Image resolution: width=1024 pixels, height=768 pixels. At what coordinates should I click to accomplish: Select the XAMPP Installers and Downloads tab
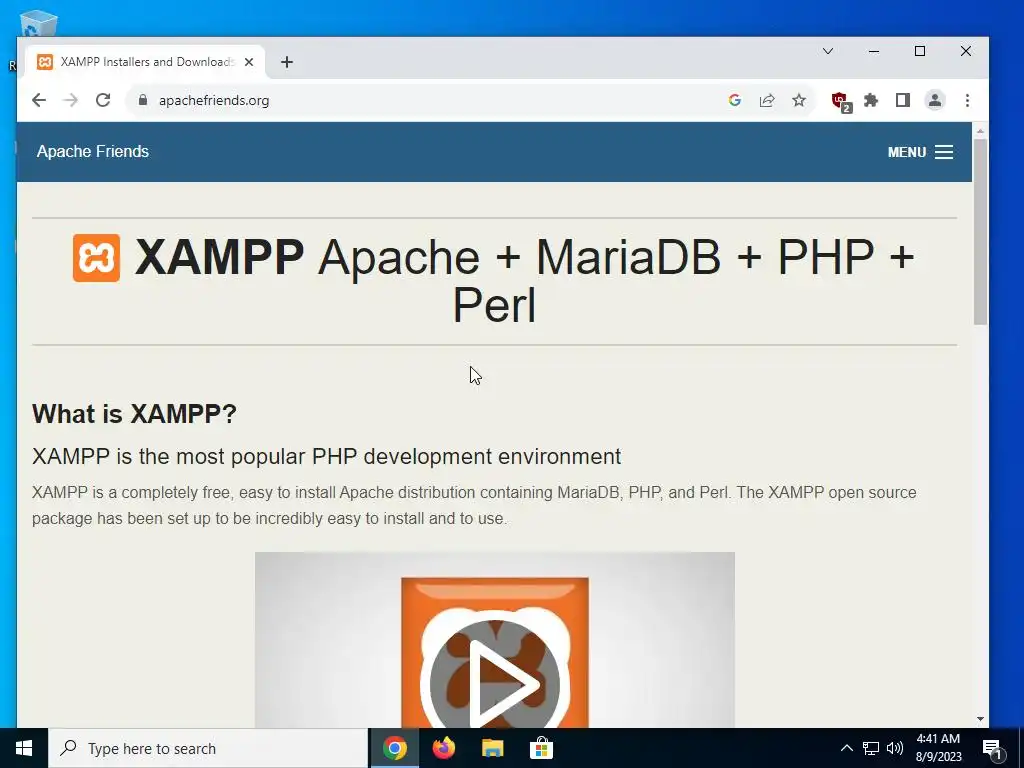(144, 62)
